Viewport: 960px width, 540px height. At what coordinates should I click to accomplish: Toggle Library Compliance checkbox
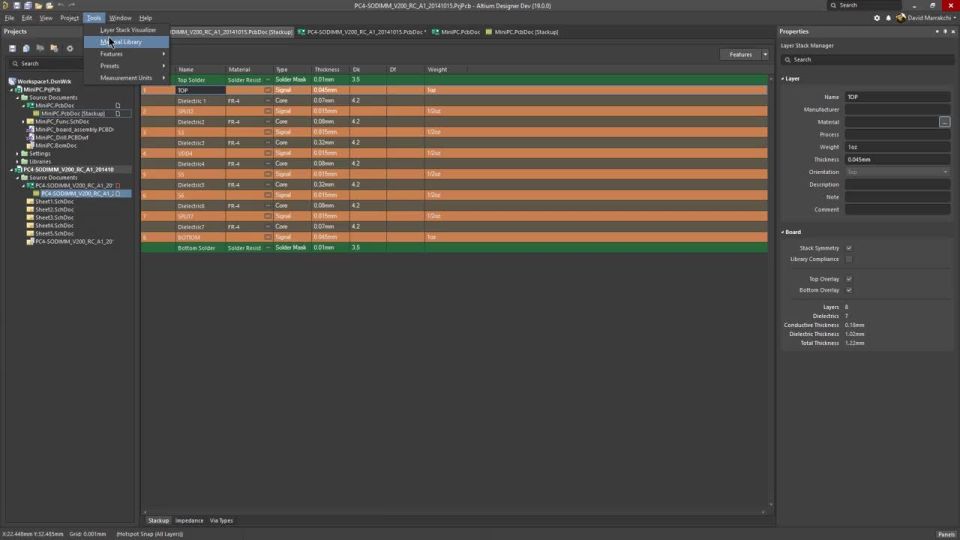849,259
